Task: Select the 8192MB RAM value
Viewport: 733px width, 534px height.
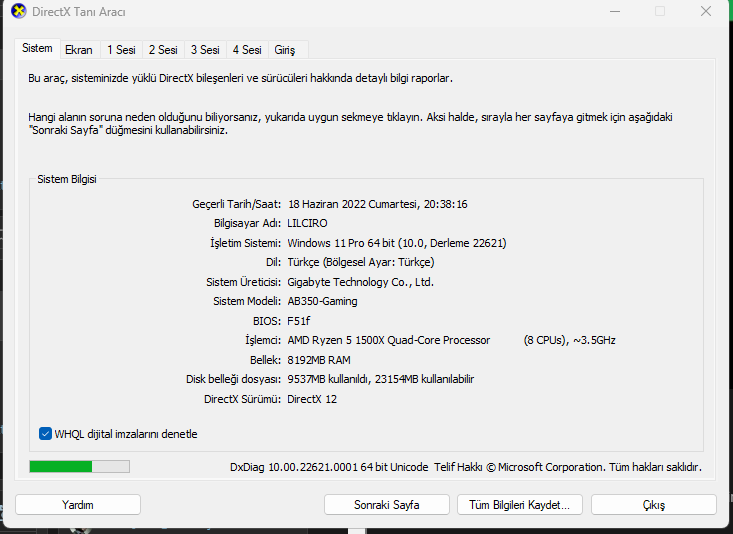Action: [319, 360]
